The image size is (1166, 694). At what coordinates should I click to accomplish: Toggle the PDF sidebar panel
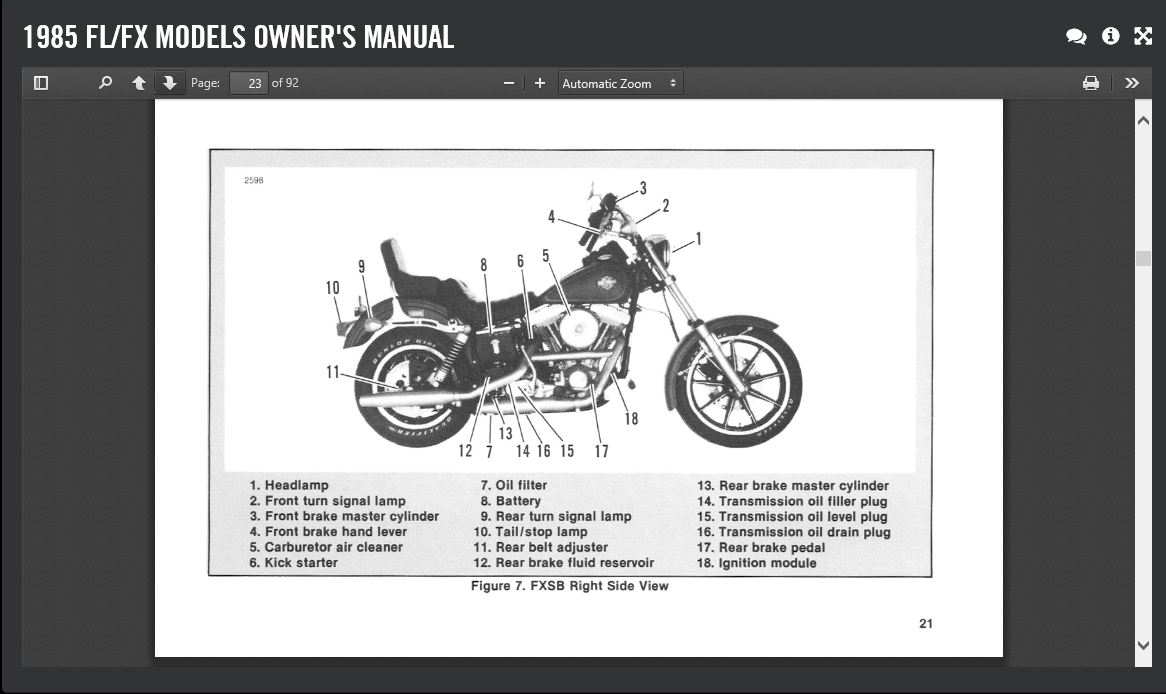tap(41, 83)
